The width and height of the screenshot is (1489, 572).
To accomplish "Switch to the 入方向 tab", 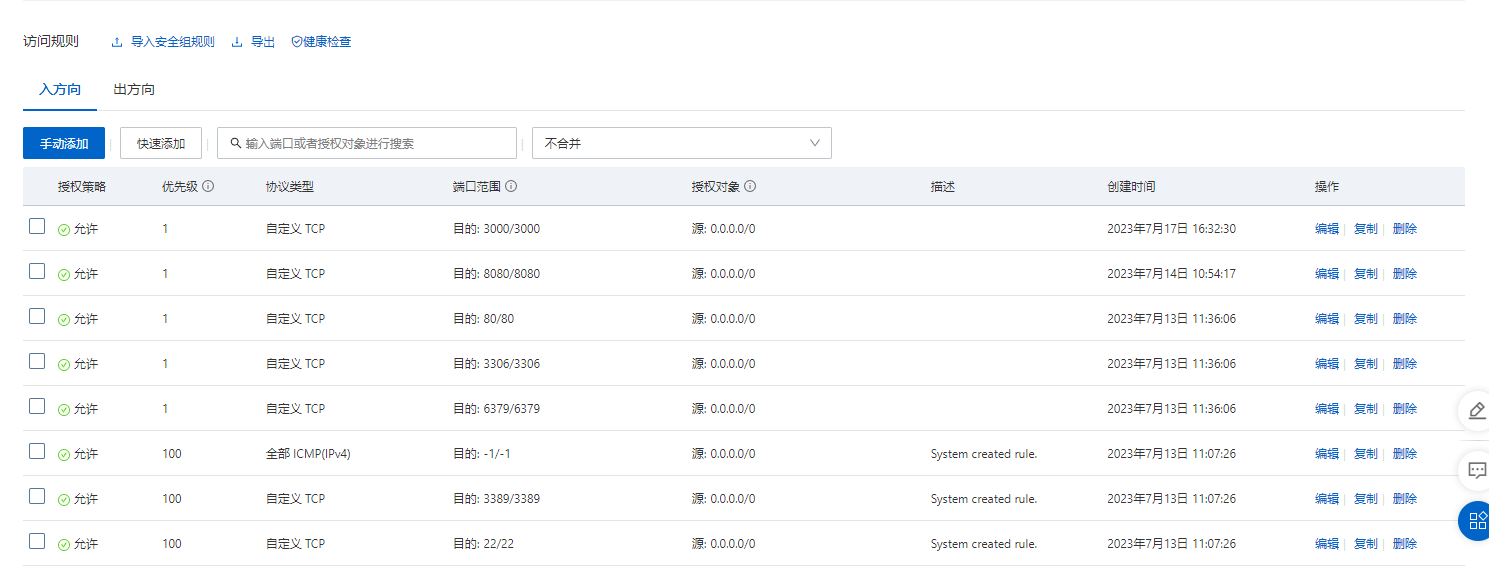I will [60, 89].
